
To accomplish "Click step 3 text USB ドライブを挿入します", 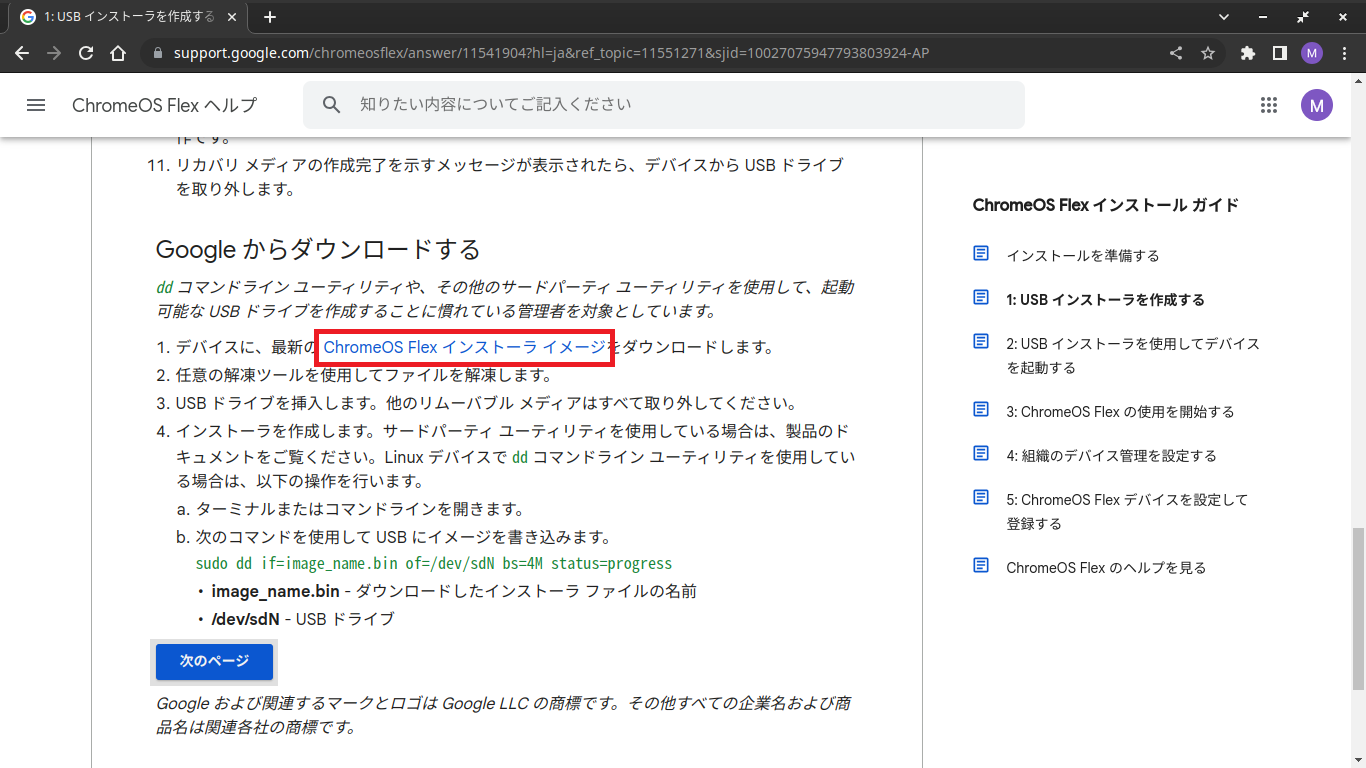I will coord(486,404).
